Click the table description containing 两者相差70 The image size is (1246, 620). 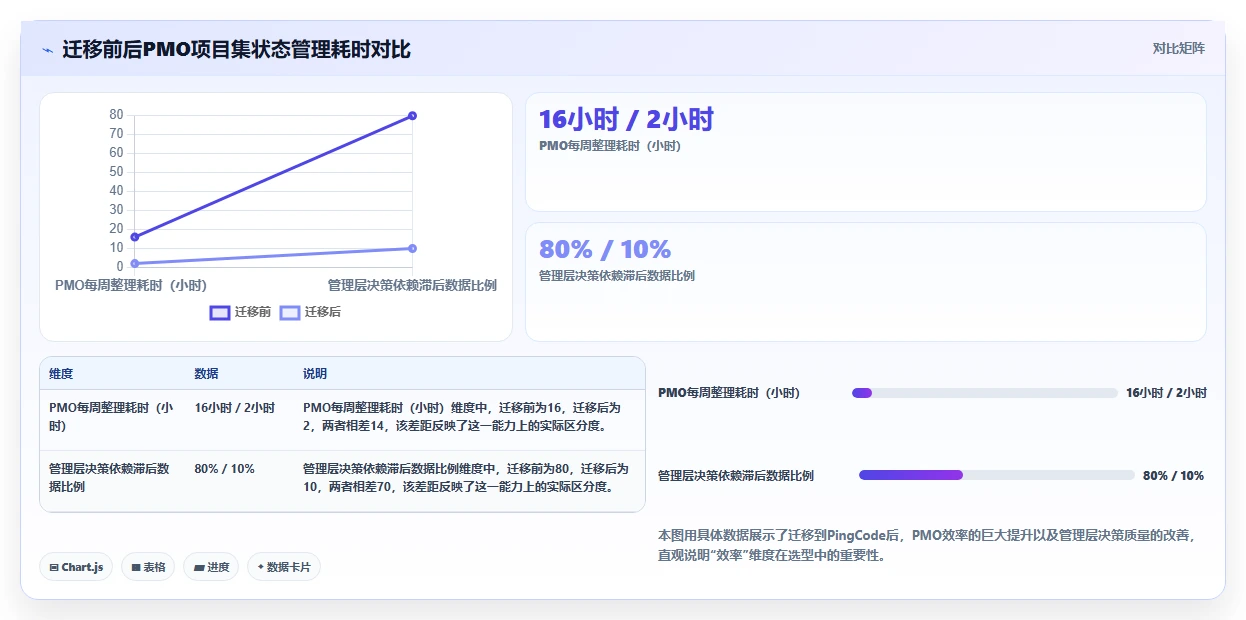pyautogui.click(x=468, y=478)
